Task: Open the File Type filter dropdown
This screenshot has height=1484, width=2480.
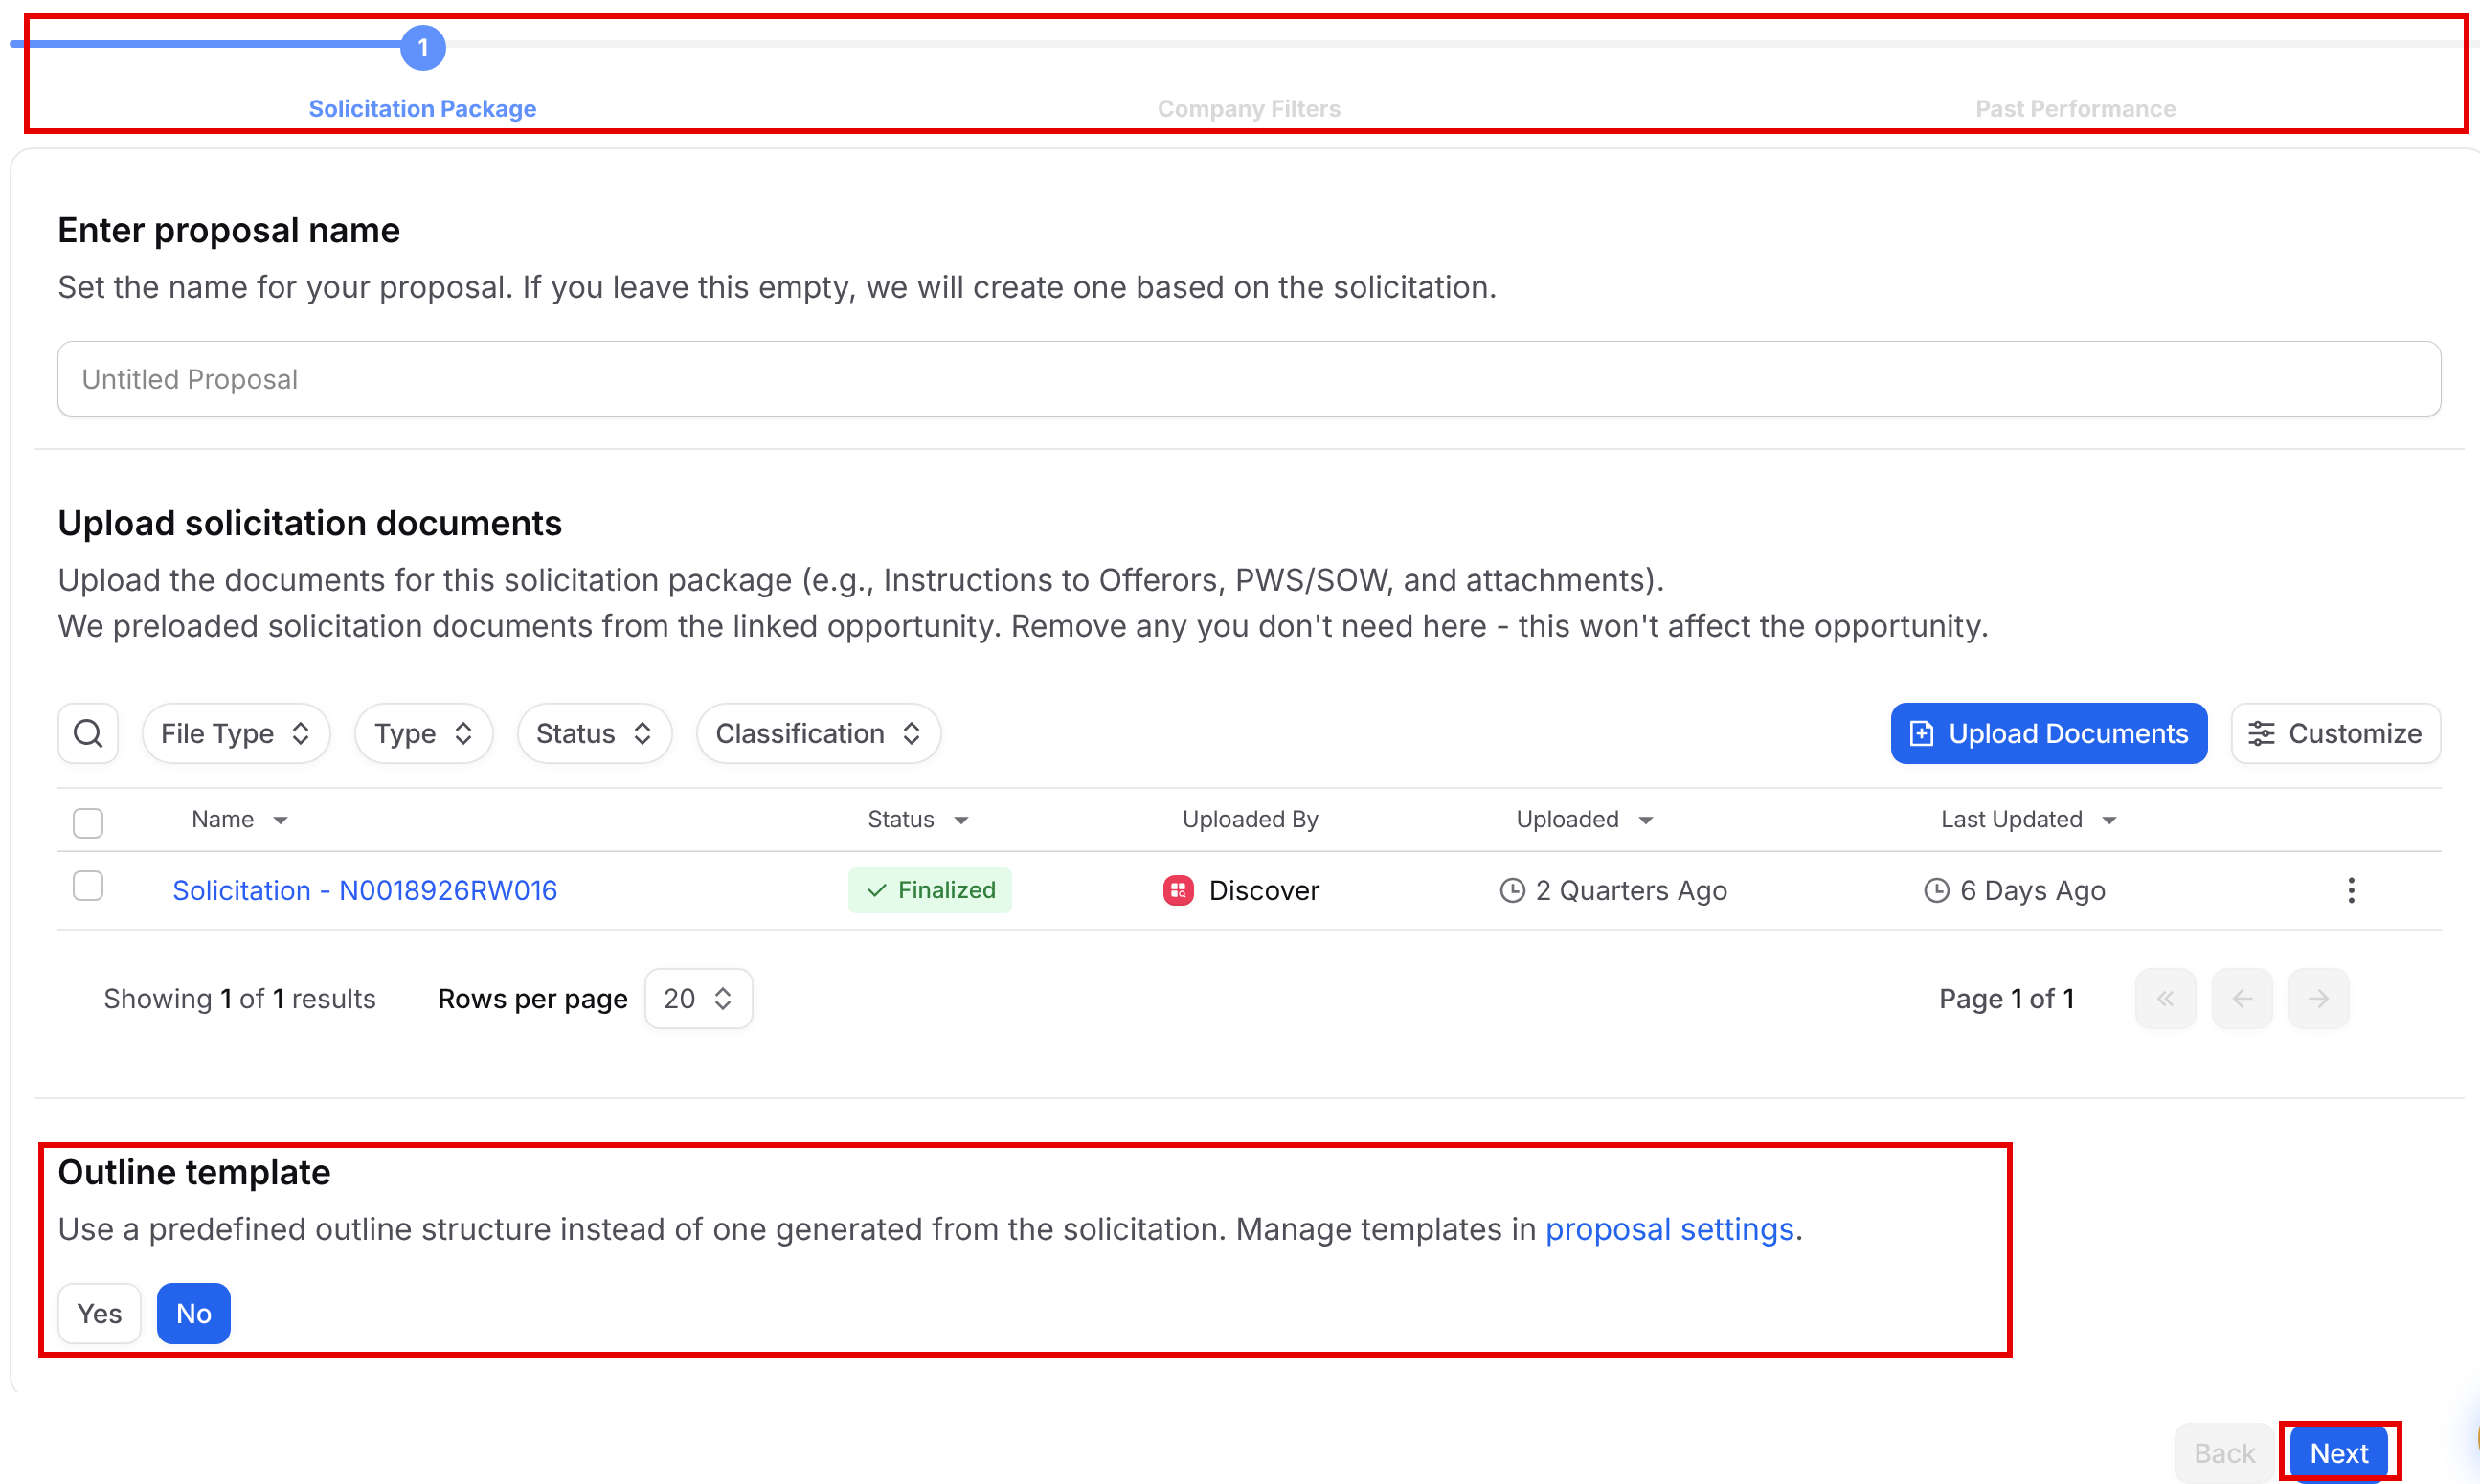Action: pos(236,733)
